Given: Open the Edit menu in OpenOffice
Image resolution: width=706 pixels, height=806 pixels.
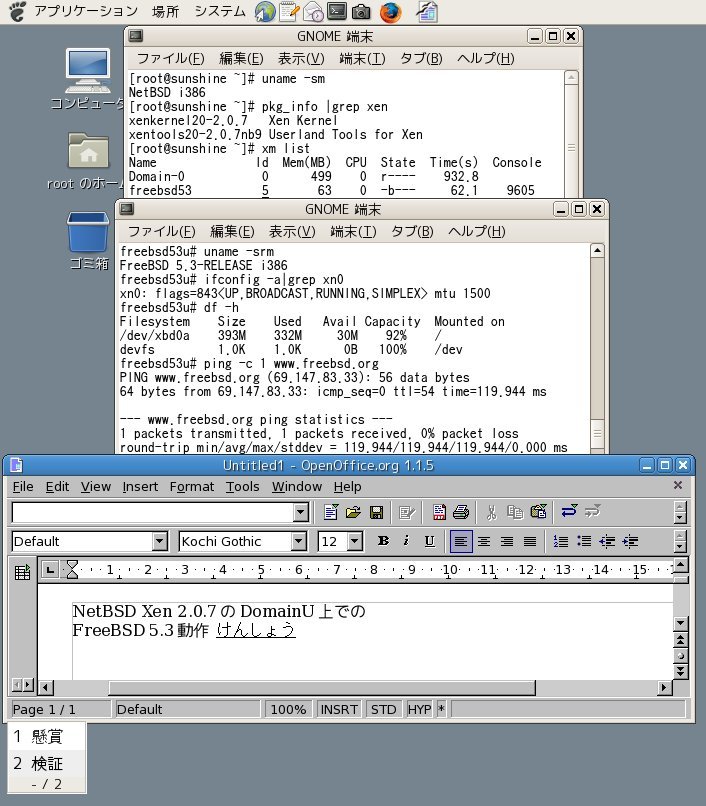Looking at the screenshot, I should (57, 486).
